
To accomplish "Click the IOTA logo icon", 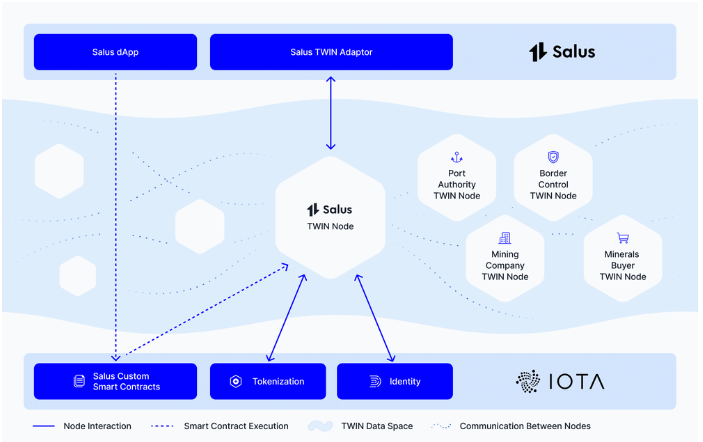I will point(529,381).
